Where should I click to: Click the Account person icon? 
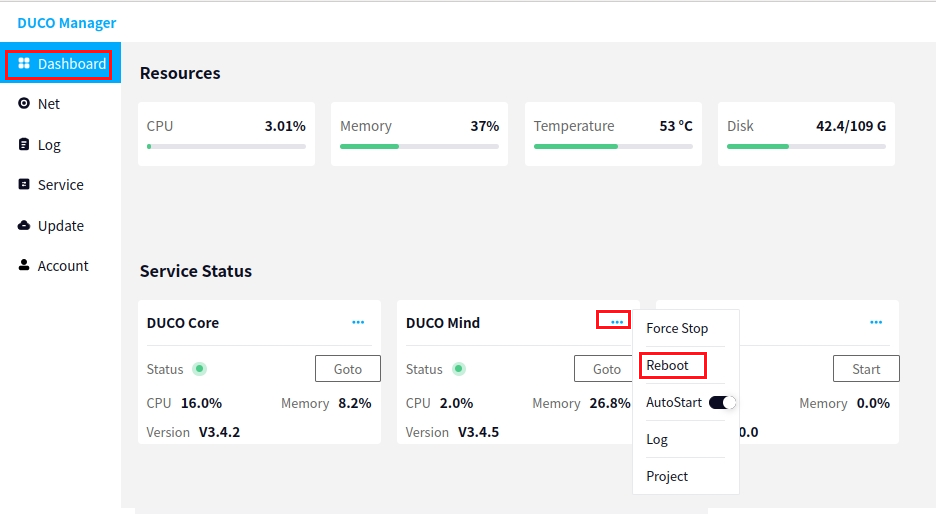24,265
